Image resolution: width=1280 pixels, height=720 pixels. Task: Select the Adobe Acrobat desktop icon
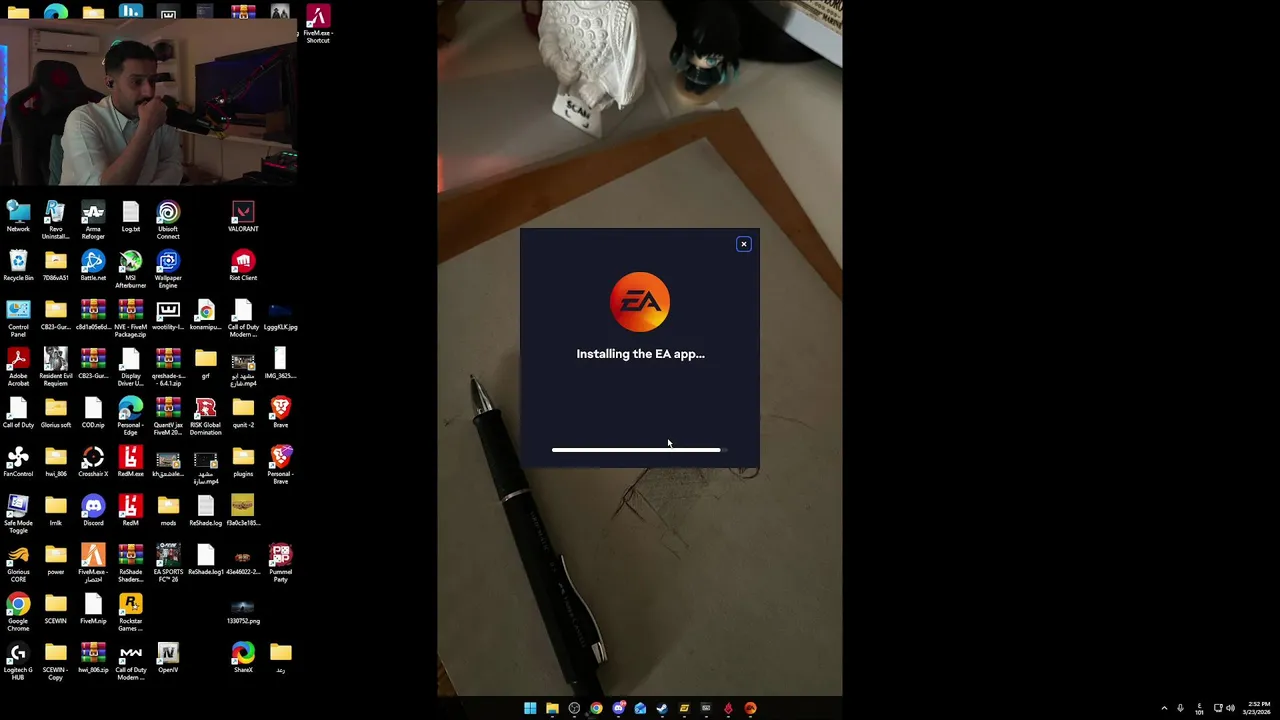[18, 367]
